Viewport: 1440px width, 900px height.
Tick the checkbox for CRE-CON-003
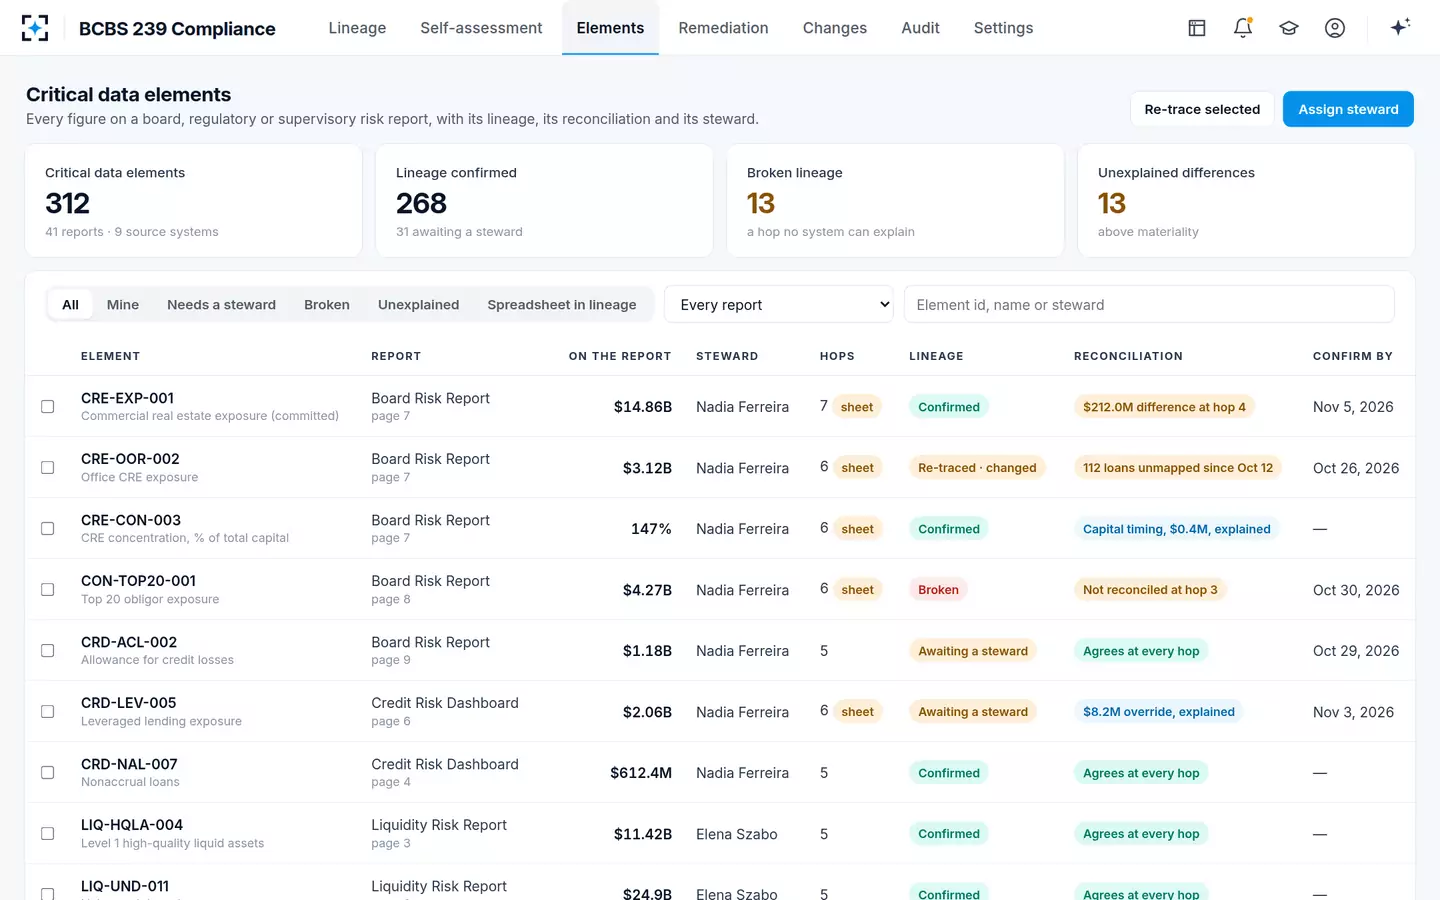[47, 528]
